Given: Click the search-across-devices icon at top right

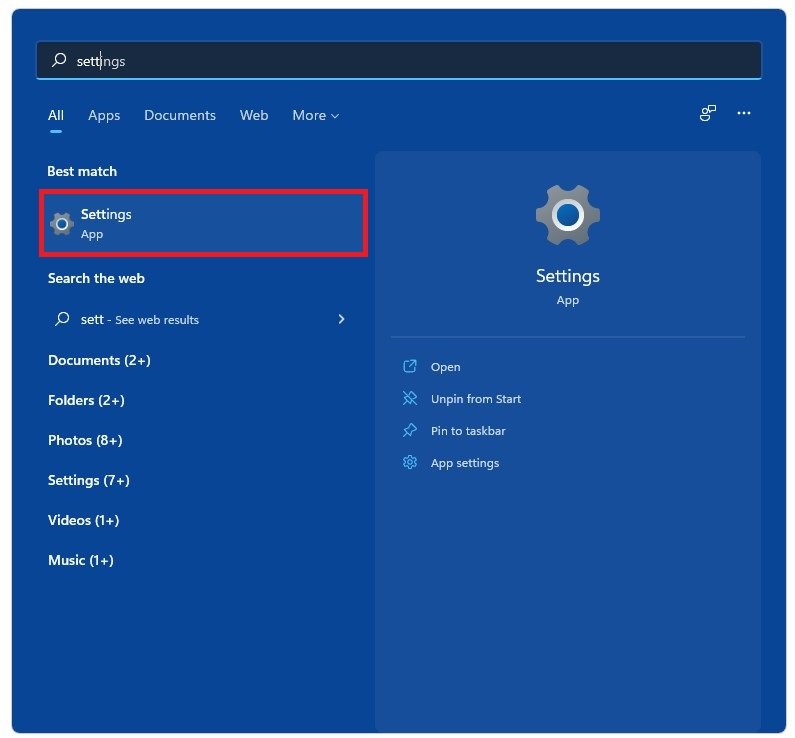Looking at the screenshot, I should 707,114.
